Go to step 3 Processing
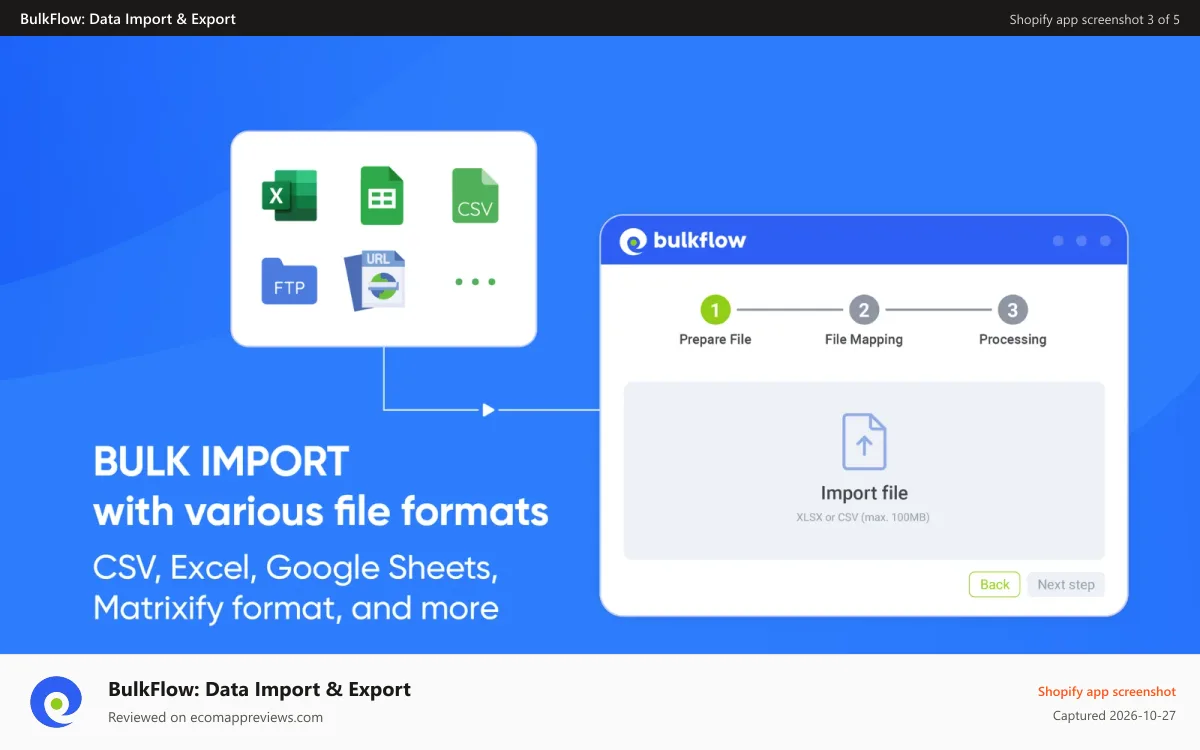The height and width of the screenshot is (750, 1200). coord(1012,321)
